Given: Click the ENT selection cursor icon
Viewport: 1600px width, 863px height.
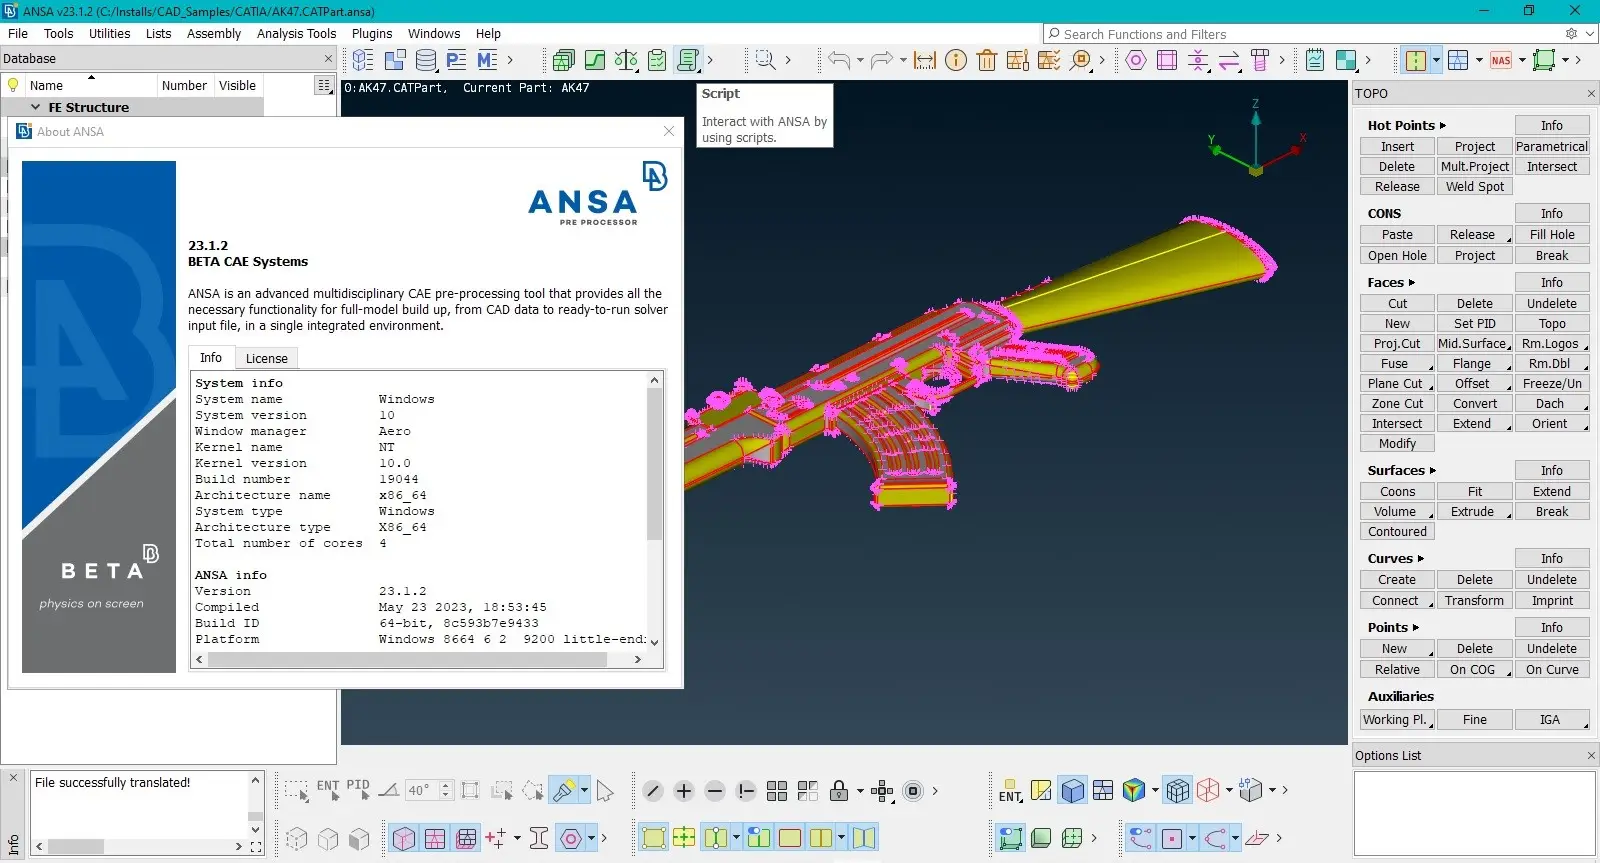Looking at the screenshot, I should (x=328, y=791).
